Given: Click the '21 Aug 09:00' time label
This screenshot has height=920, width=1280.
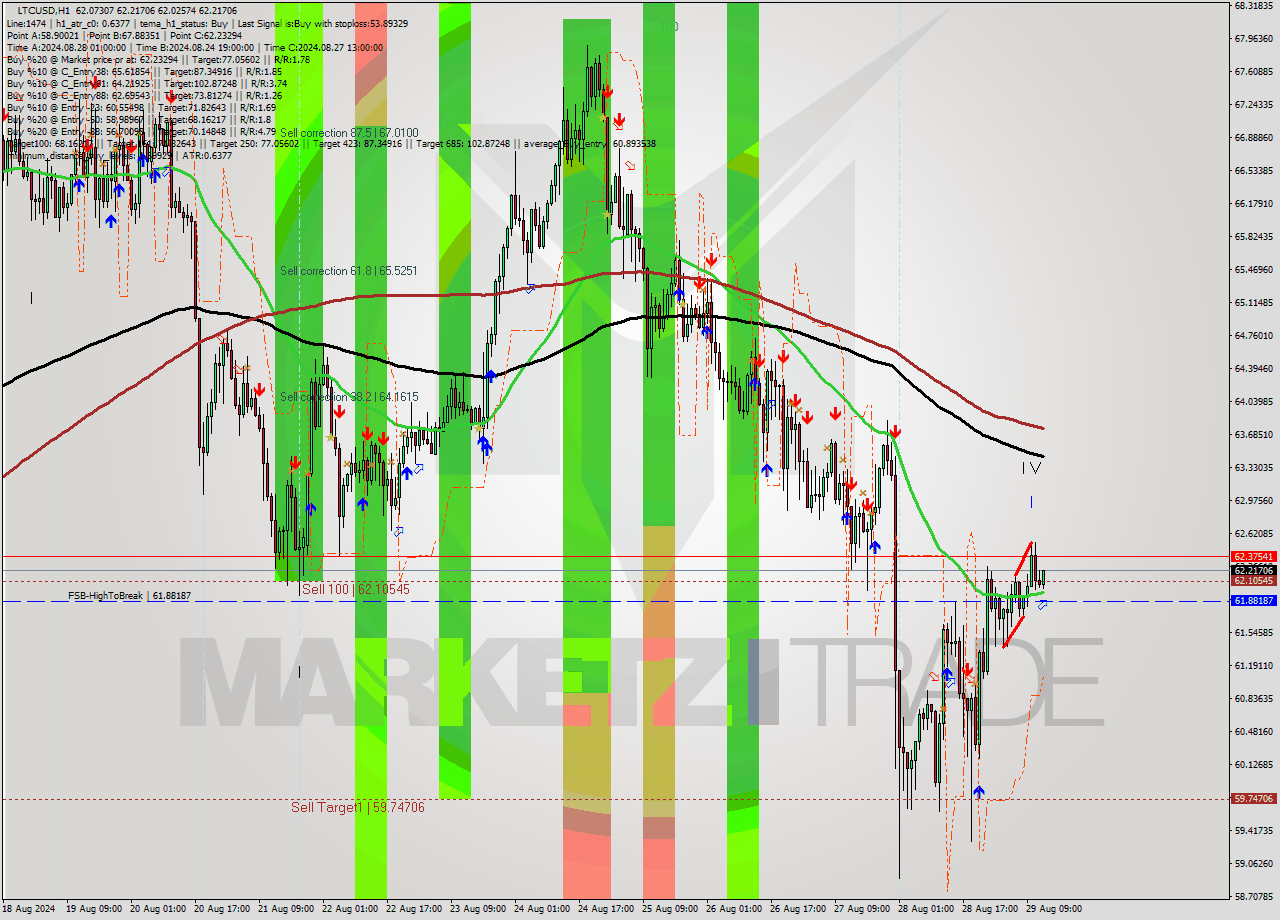Looking at the screenshot, I should pyautogui.click(x=286, y=909).
